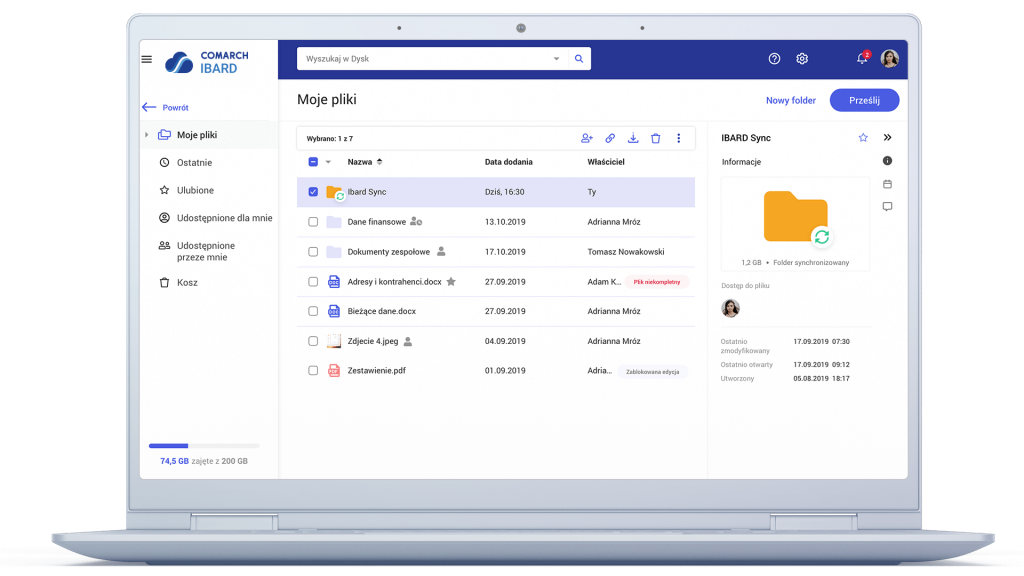Collapse details panel with double chevron
This screenshot has width=1024, height=576.
click(x=888, y=138)
